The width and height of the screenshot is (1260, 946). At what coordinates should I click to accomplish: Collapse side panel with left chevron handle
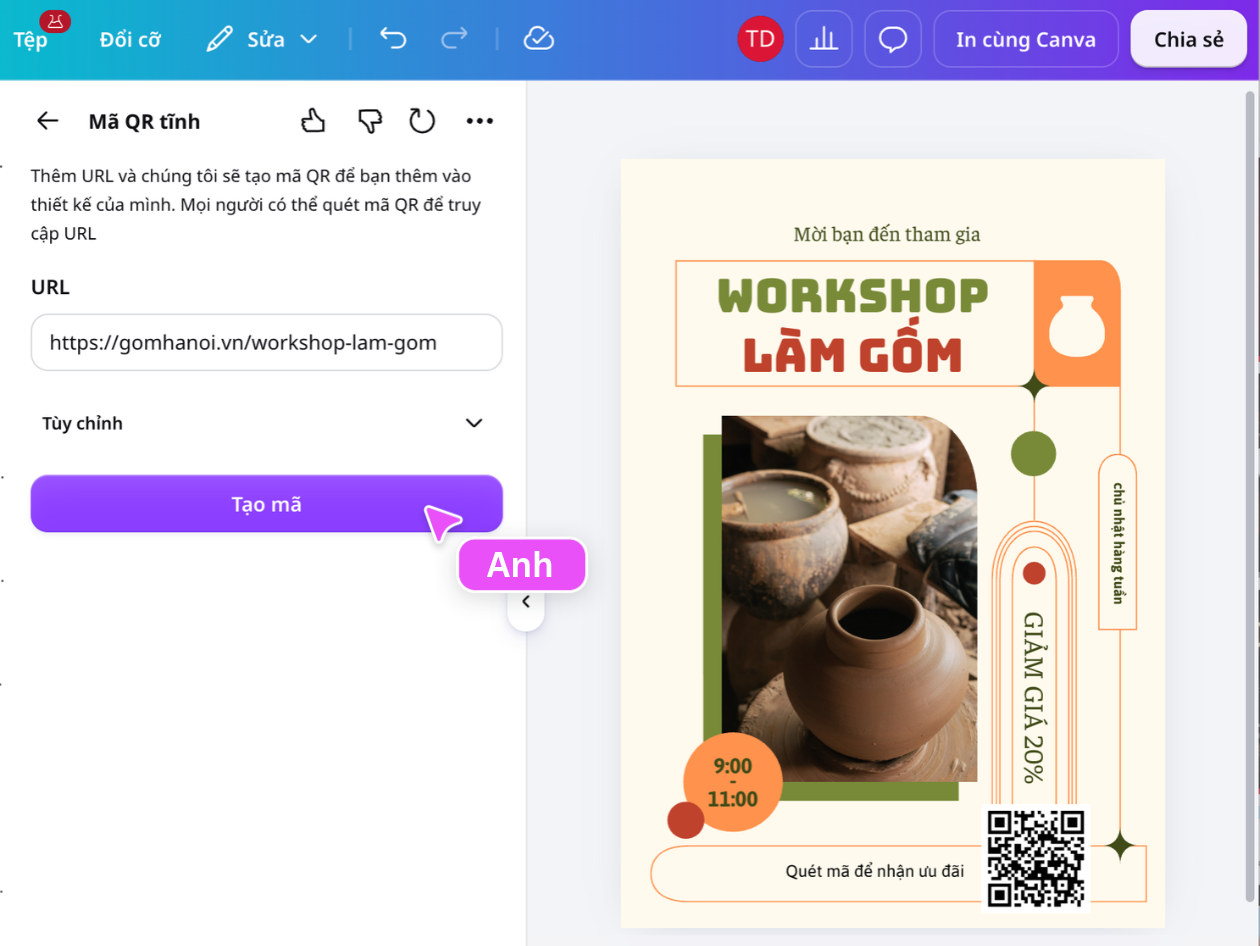coord(526,602)
